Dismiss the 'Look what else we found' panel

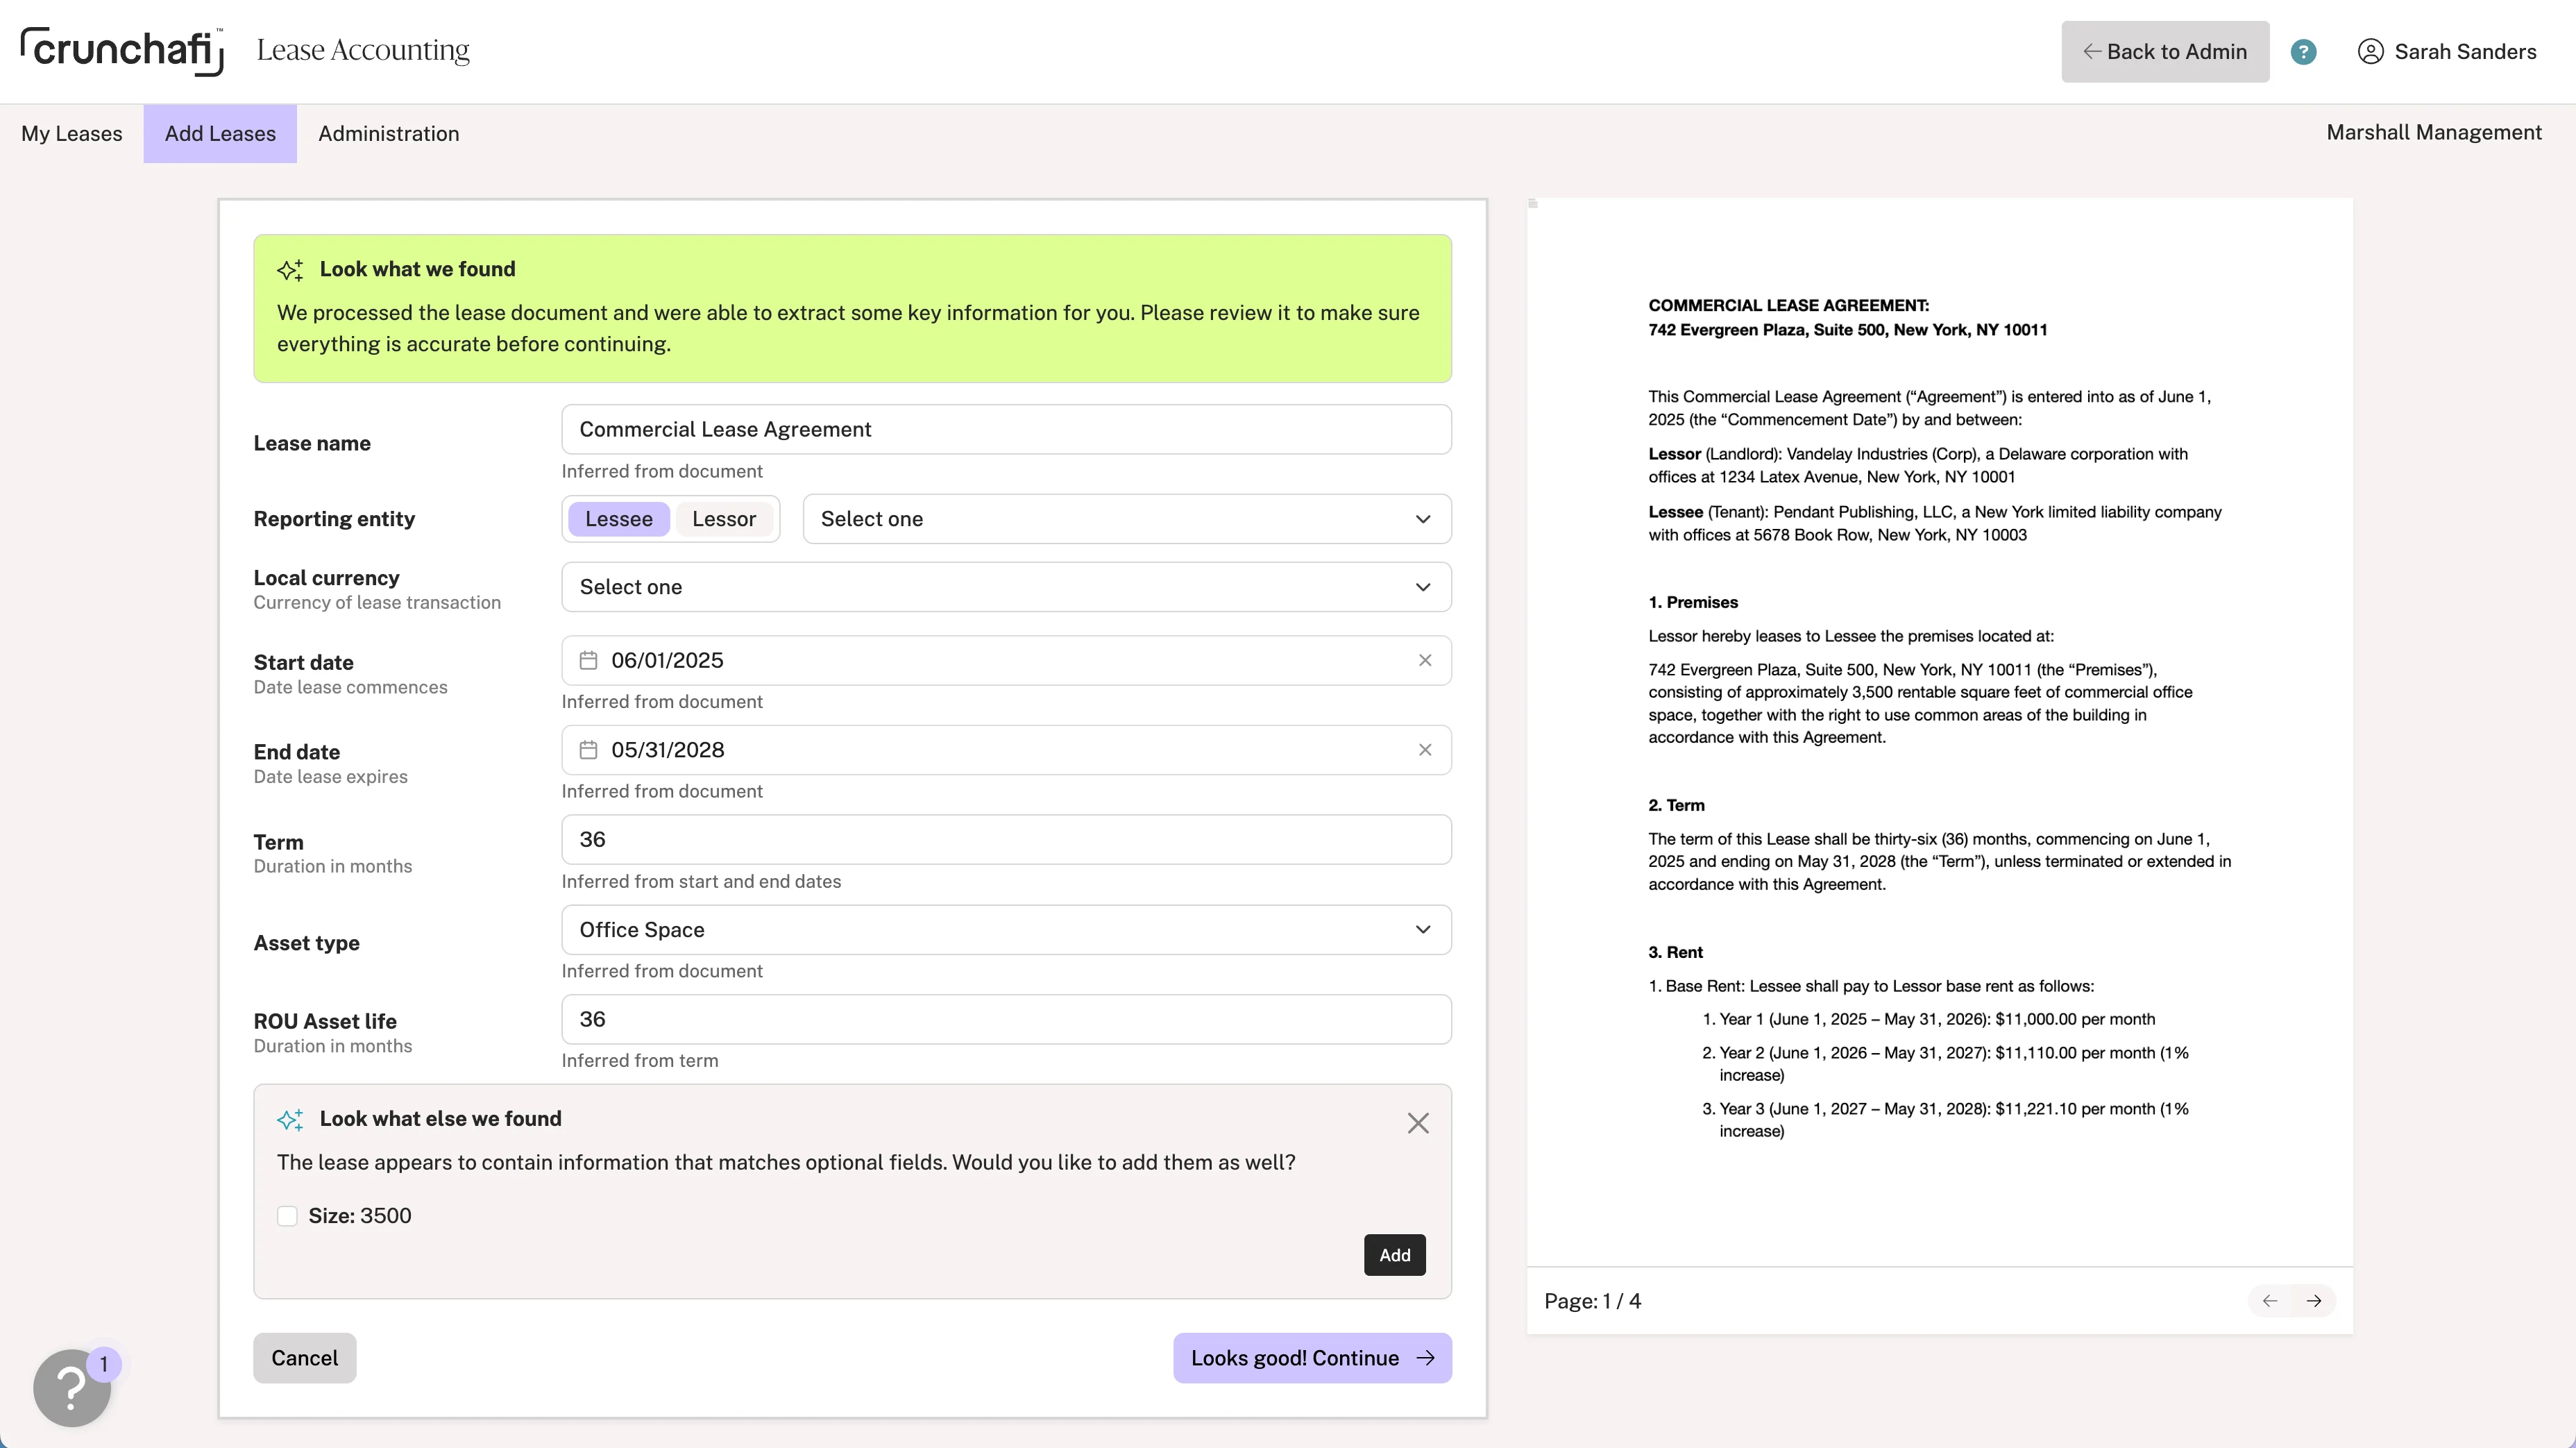tap(1418, 1123)
